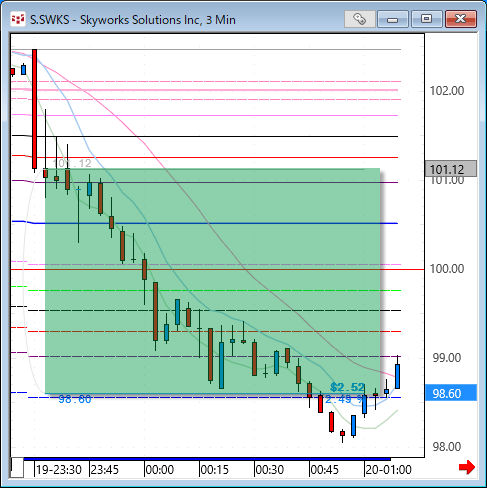The height and width of the screenshot is (488, 487).
Task: Click the 20-01:00 time axis label
Action: tap(389, 470)
